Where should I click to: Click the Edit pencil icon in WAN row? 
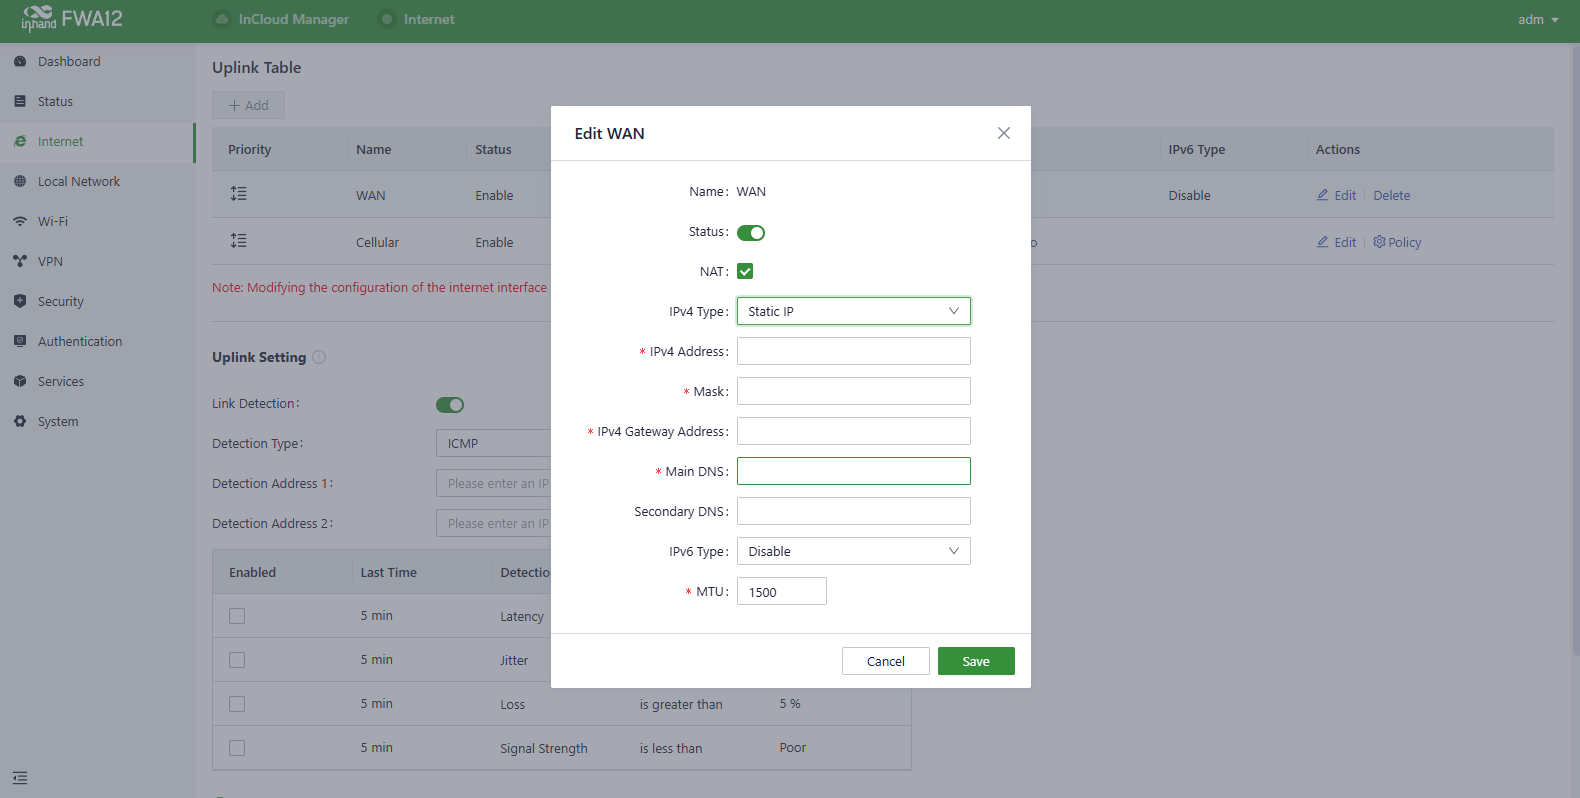(1323, 195)
